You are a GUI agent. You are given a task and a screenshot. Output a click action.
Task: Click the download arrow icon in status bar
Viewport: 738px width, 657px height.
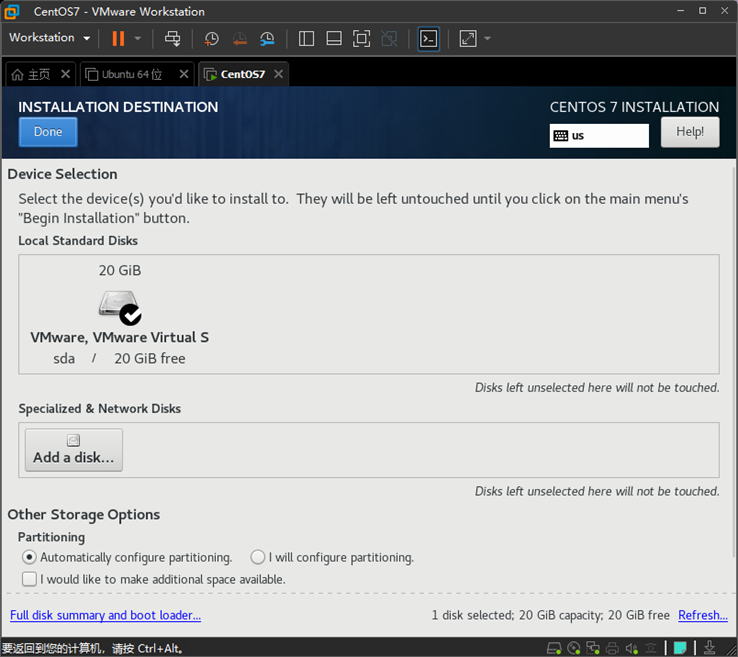(x=709, y=648)
